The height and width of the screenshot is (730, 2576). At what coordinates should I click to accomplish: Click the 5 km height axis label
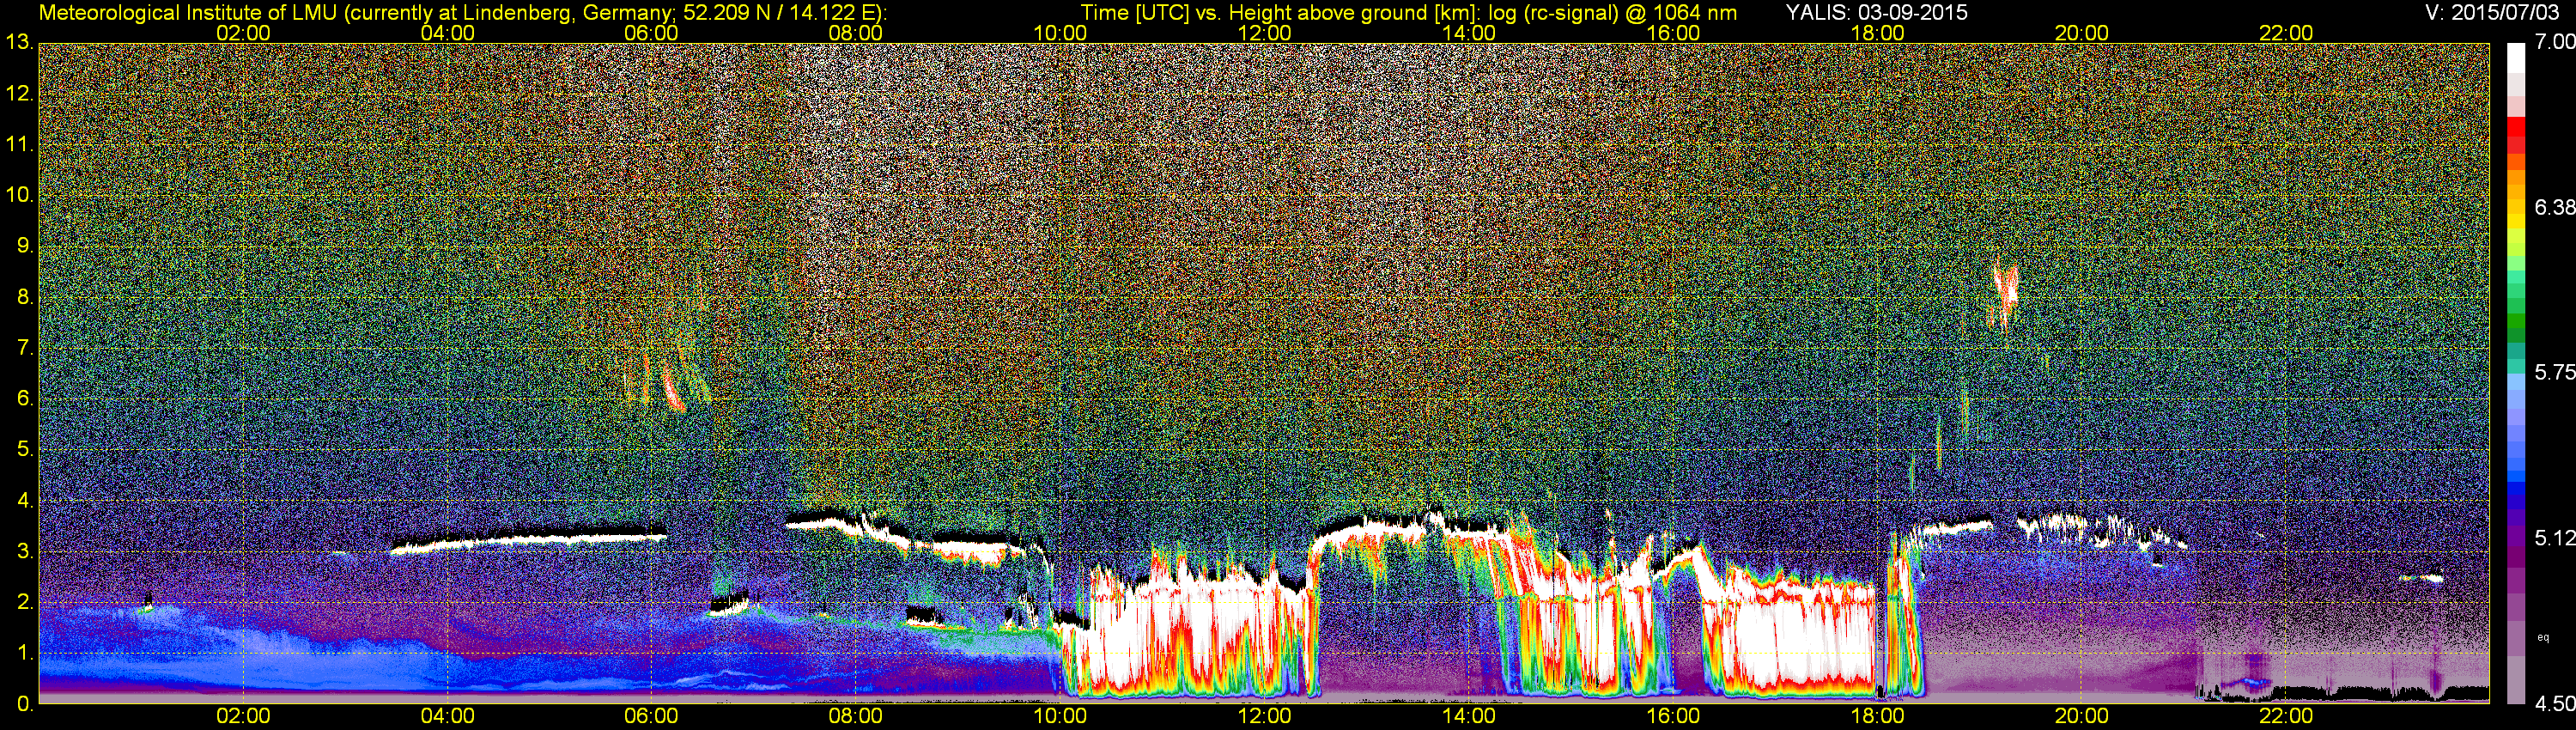pos(25,450)
